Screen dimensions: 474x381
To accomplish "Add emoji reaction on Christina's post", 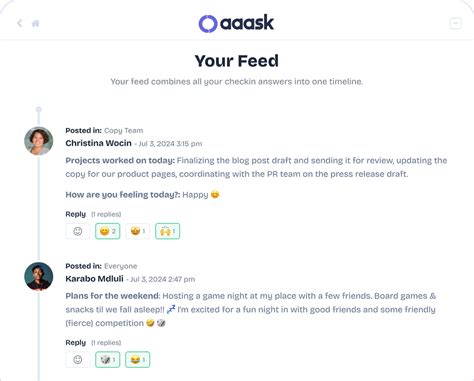I will pos(78,231).
